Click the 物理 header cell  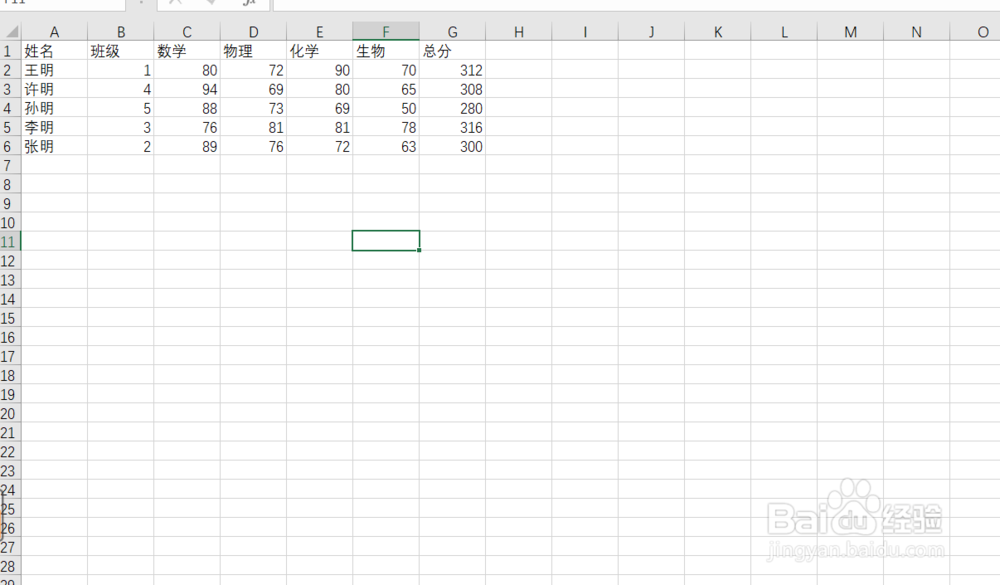click(x=253, y=50)
